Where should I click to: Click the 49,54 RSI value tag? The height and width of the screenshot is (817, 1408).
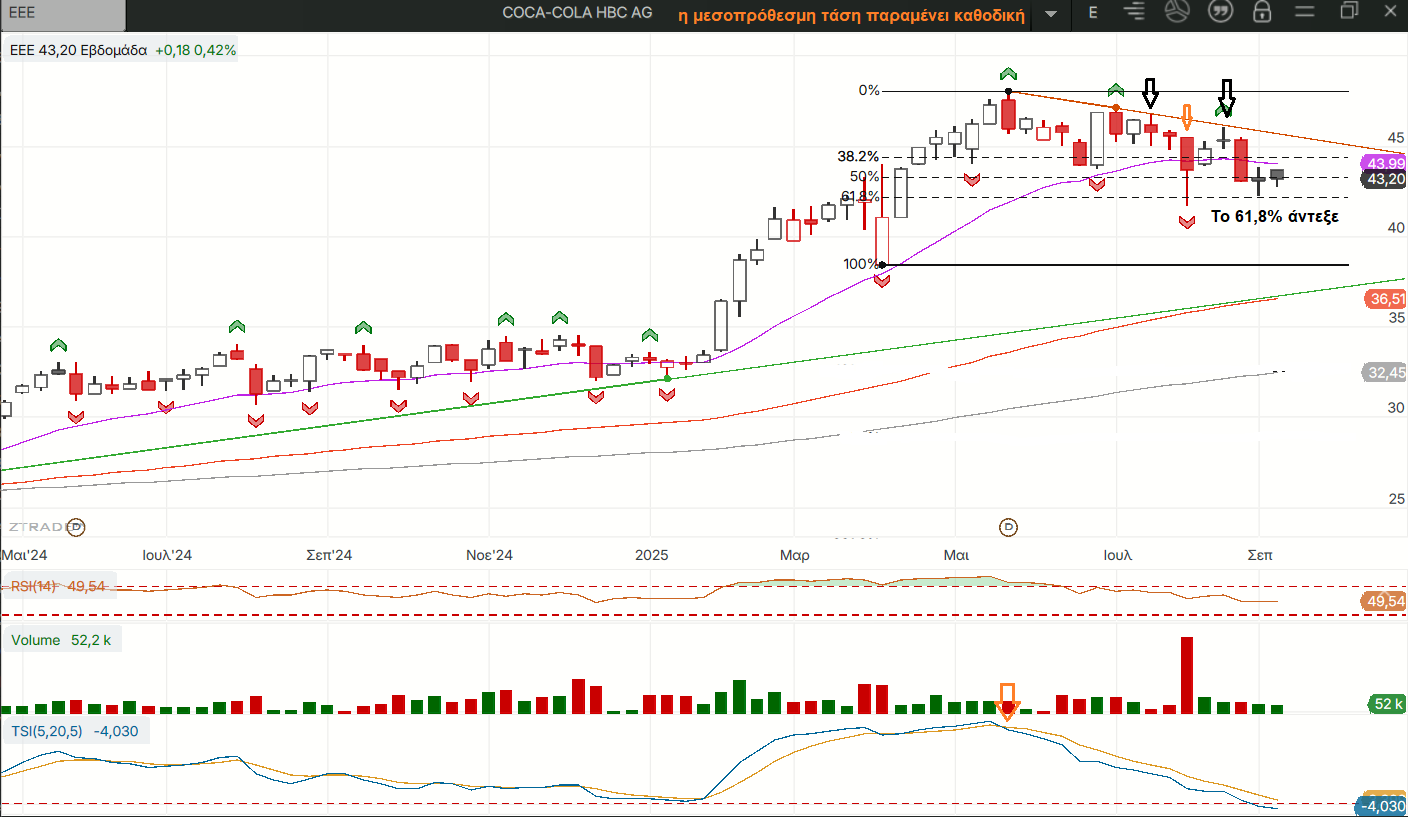click(1385, 601)
